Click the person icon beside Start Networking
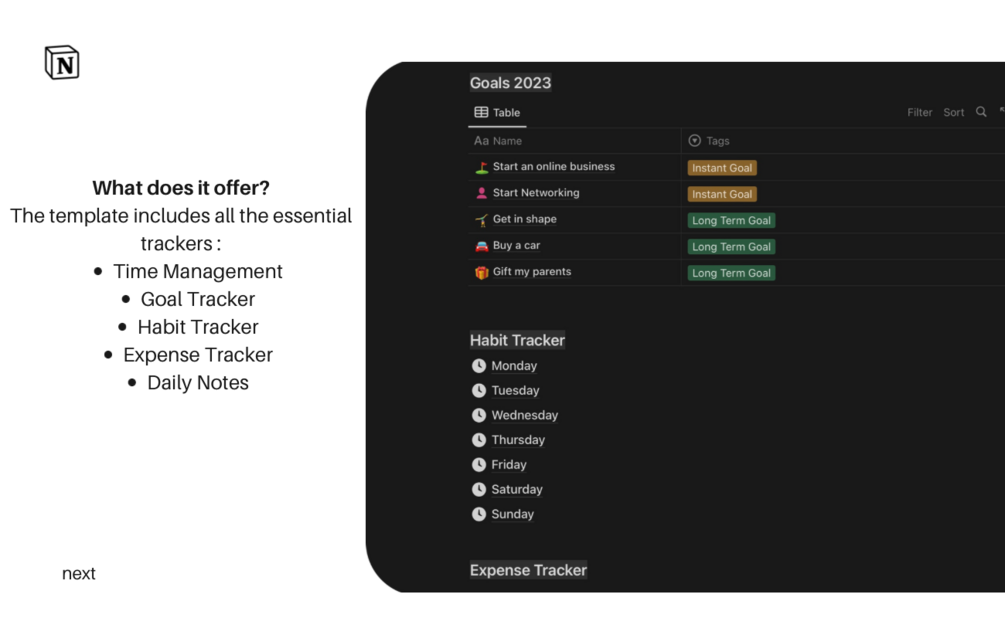Viewport: 1005px width, 618px height. pyautogui.click(x=481, y=194)
